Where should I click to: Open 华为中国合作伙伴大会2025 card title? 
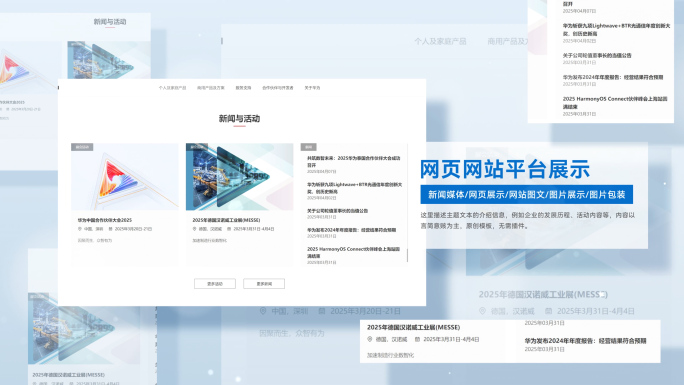pyautogui.click(x=105, y=220)
